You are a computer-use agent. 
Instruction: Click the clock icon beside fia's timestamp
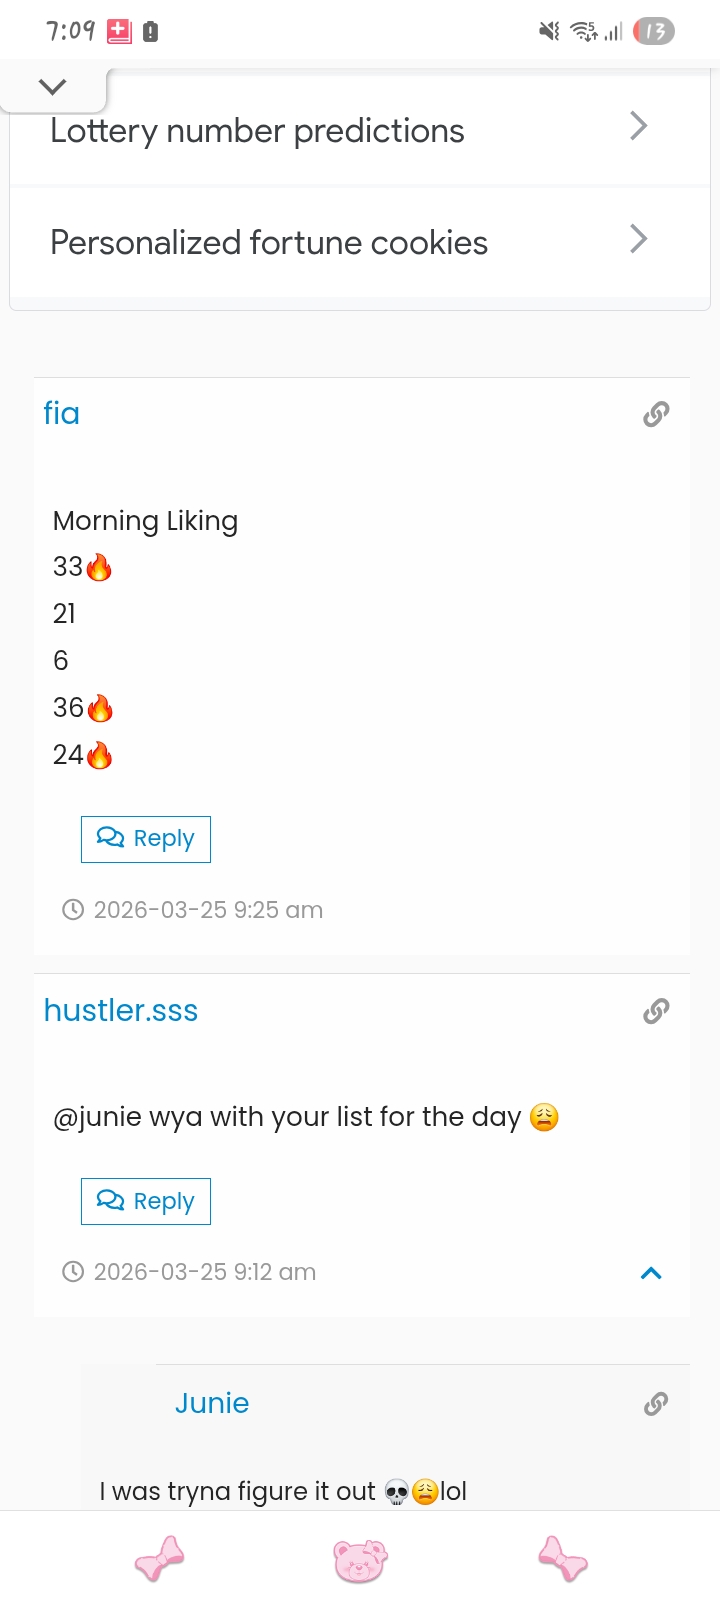click(x=72, y=909)
